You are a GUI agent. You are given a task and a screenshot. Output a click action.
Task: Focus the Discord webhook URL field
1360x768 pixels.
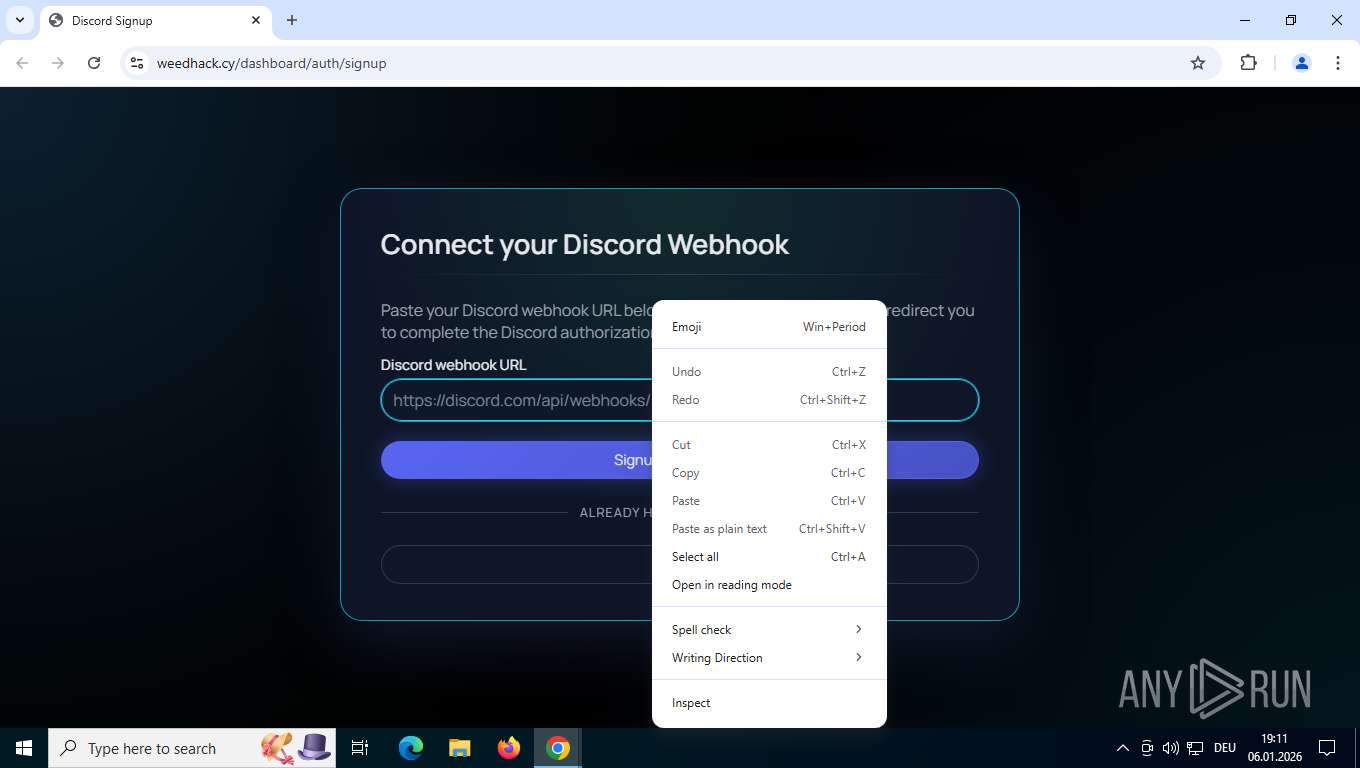(x=680, y=400)
